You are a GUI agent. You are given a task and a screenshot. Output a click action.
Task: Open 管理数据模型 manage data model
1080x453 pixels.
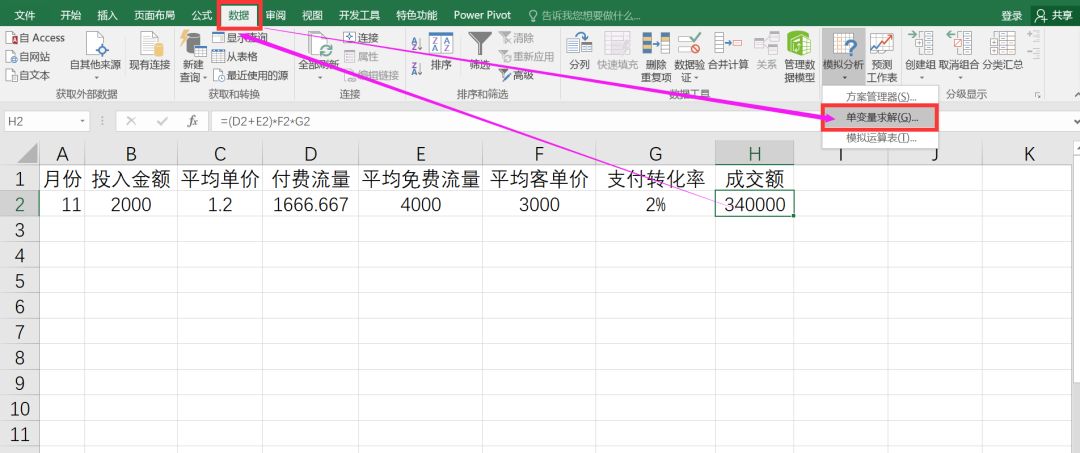800,57
